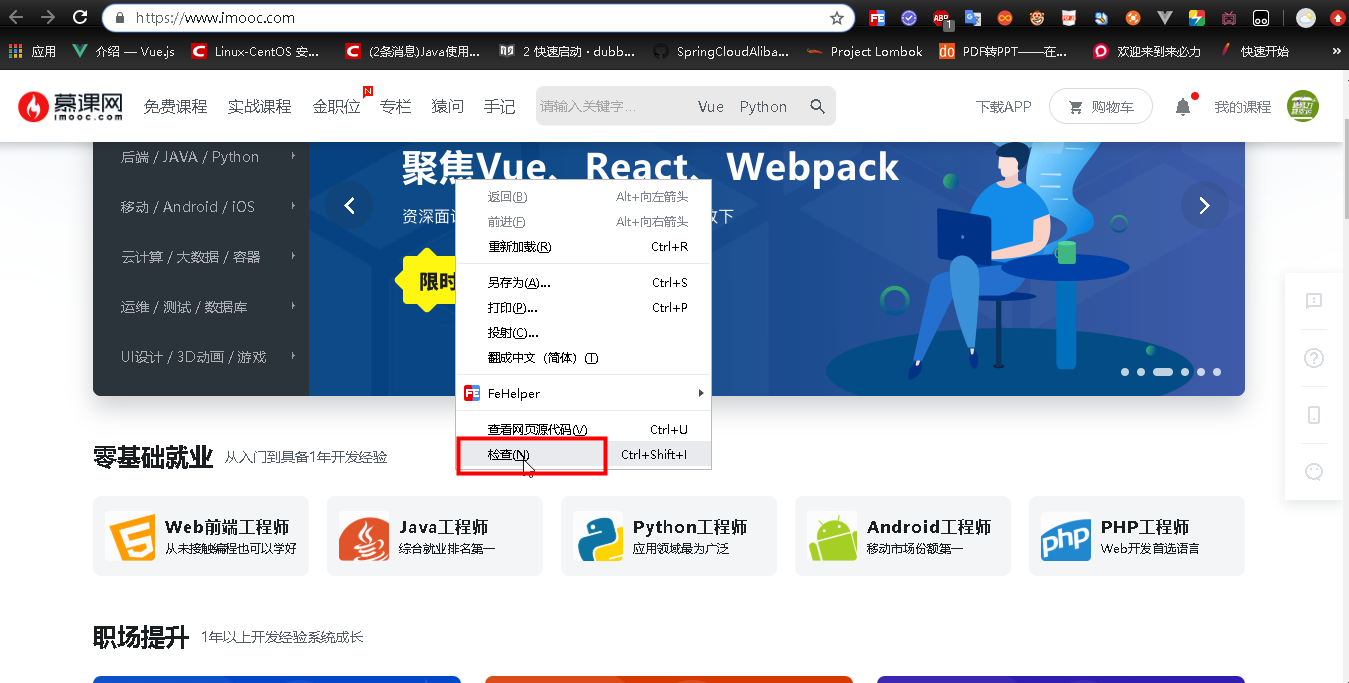Click the user avatar in top bar

click(1303, 105)
